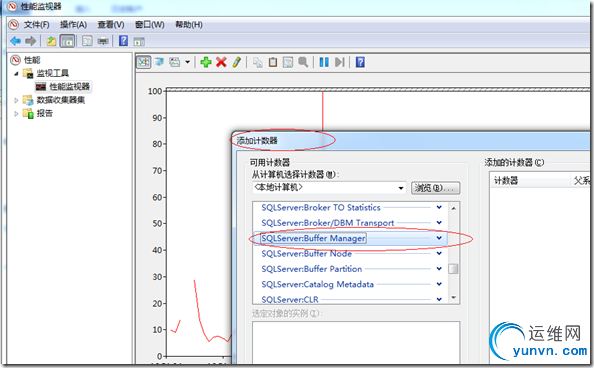
Task: Expand SQLServer:Buffer Node chevron
Action: pos(439,253)
